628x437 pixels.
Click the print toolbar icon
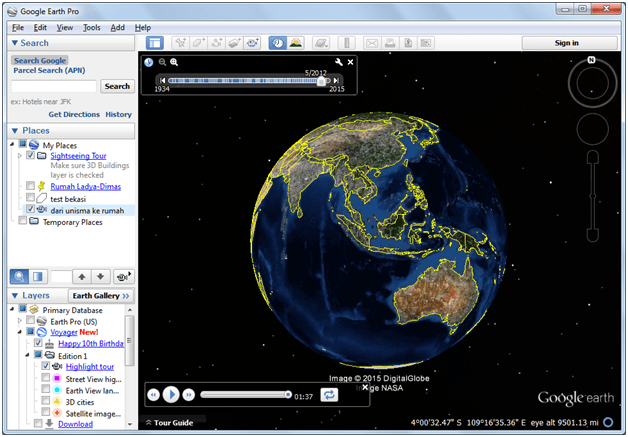392,43
